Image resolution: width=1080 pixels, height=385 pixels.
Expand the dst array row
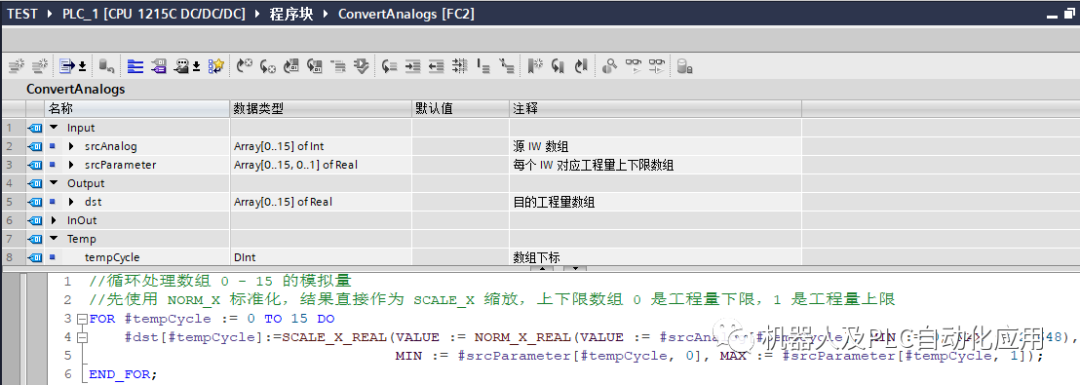click(x=72, y=202)
